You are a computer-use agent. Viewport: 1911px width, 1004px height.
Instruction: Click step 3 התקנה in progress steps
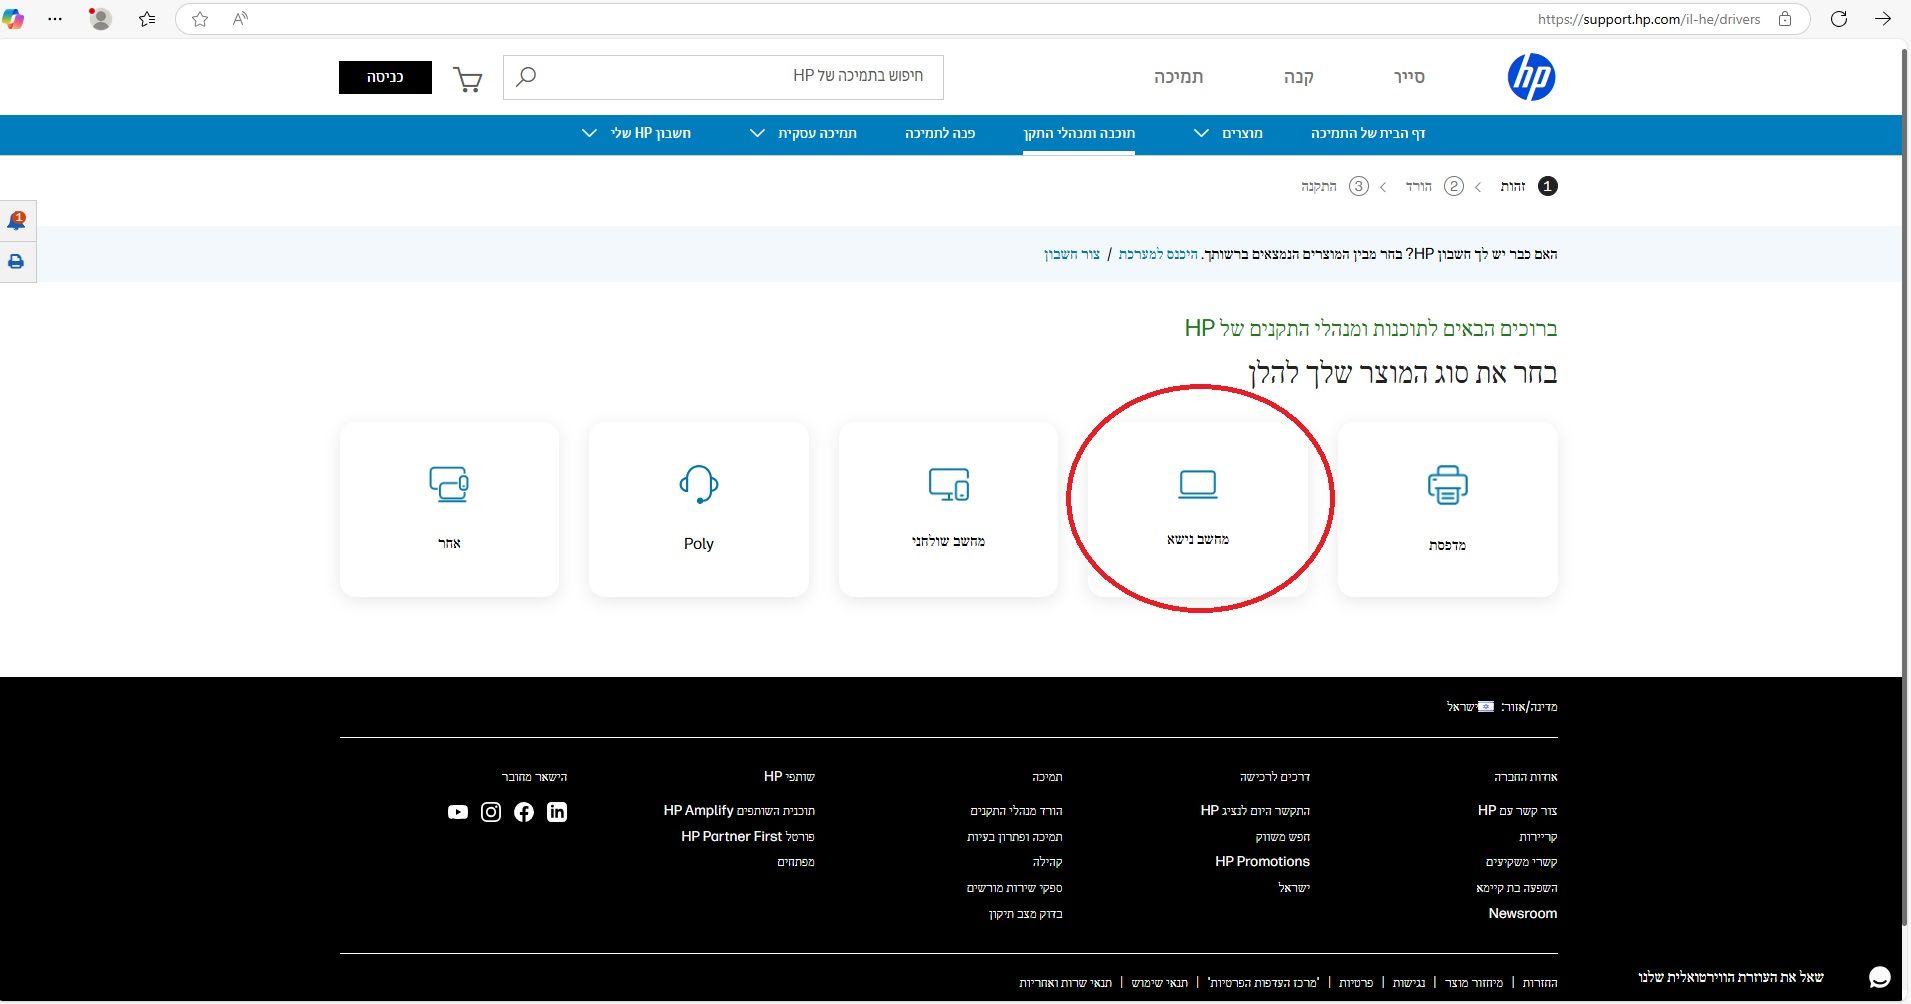click(1334, 186)
